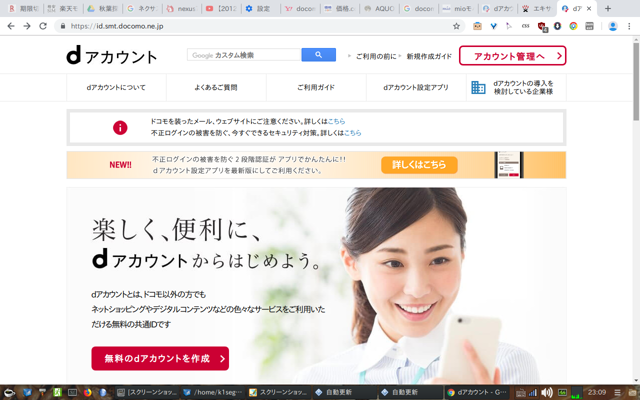
Task: Focus the Google カスタム検索 input field
Action: coord(244,55)
